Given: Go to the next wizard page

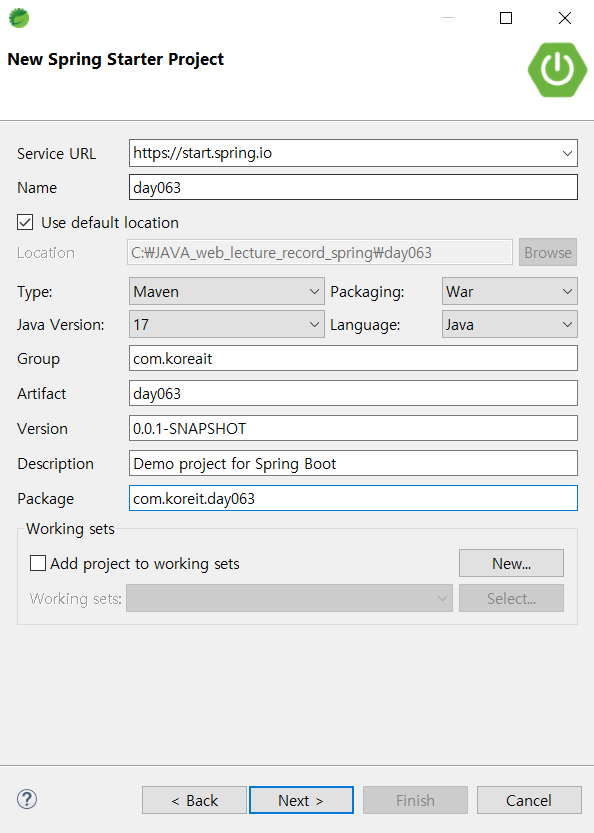Looking at the screenshot, I should 301,800.
